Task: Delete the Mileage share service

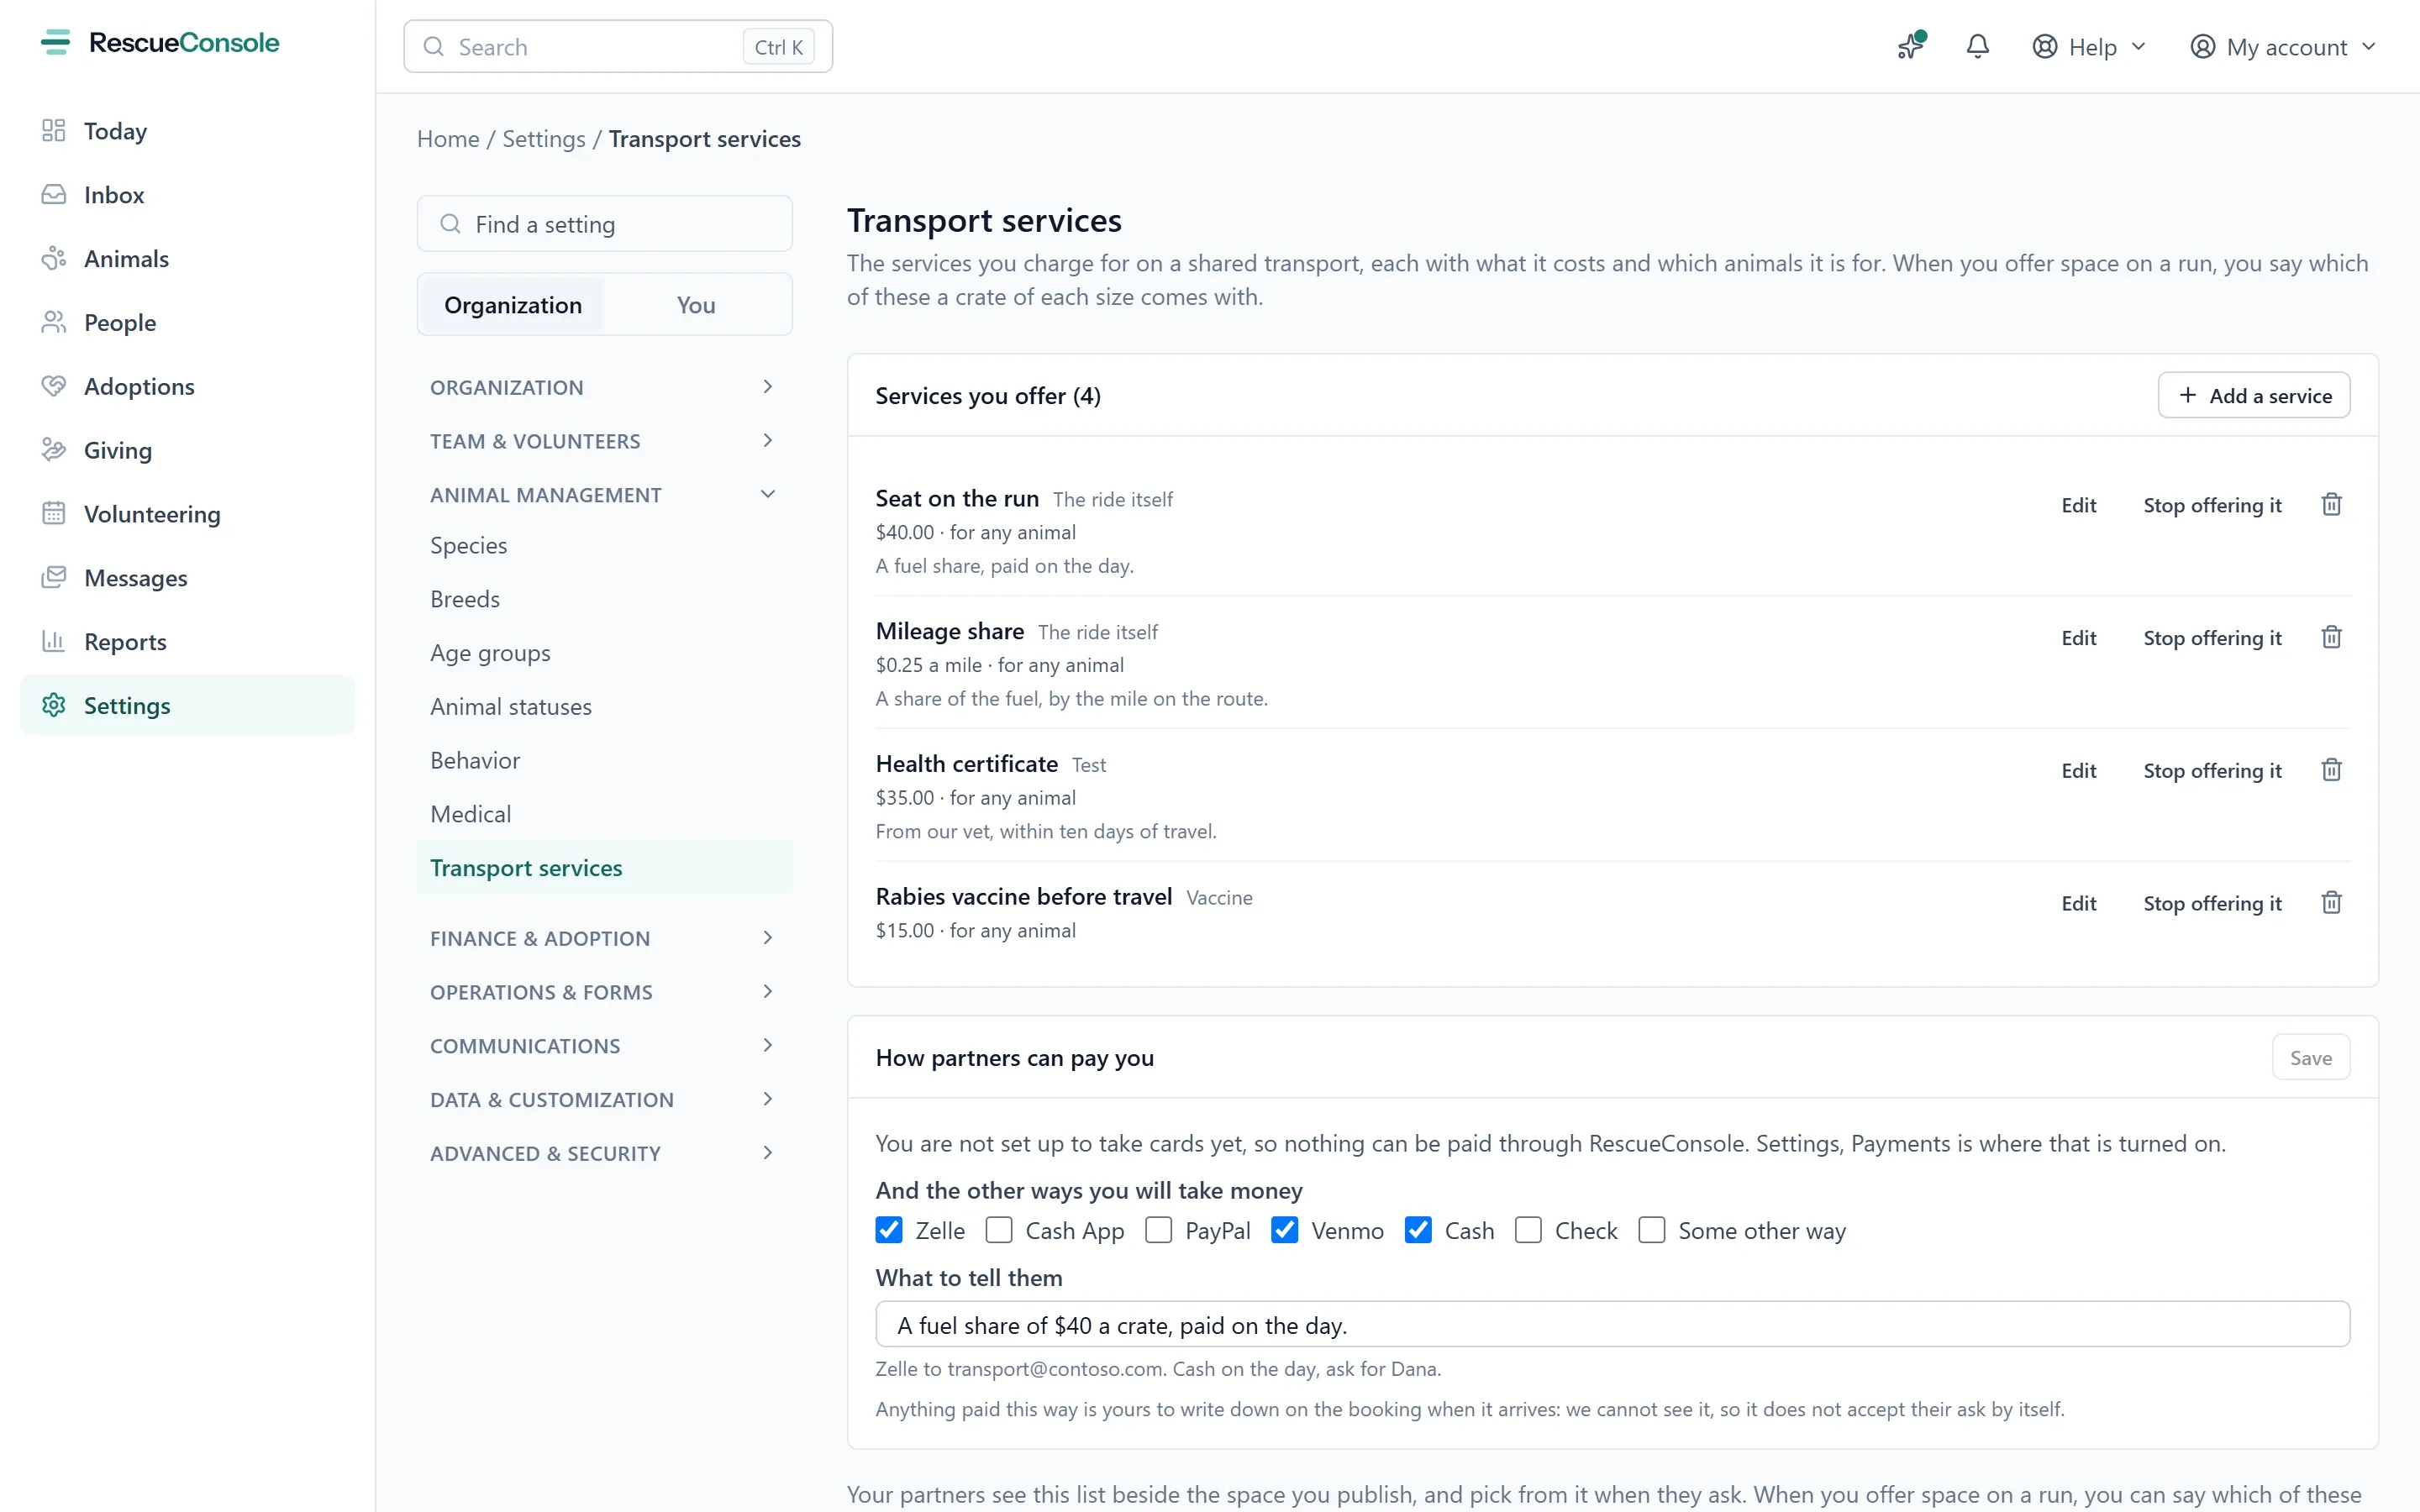Action: coord(2331,638)
